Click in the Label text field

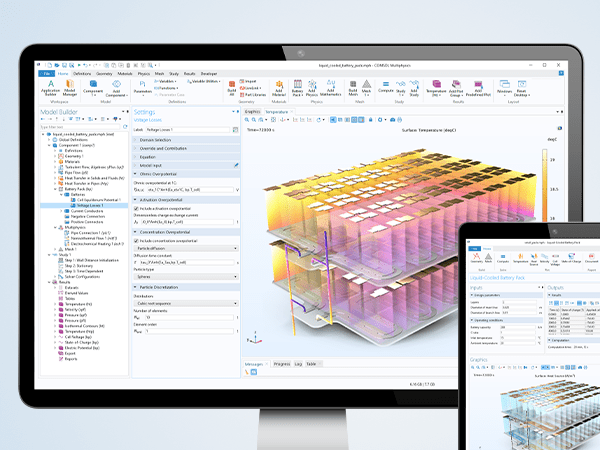188,130
